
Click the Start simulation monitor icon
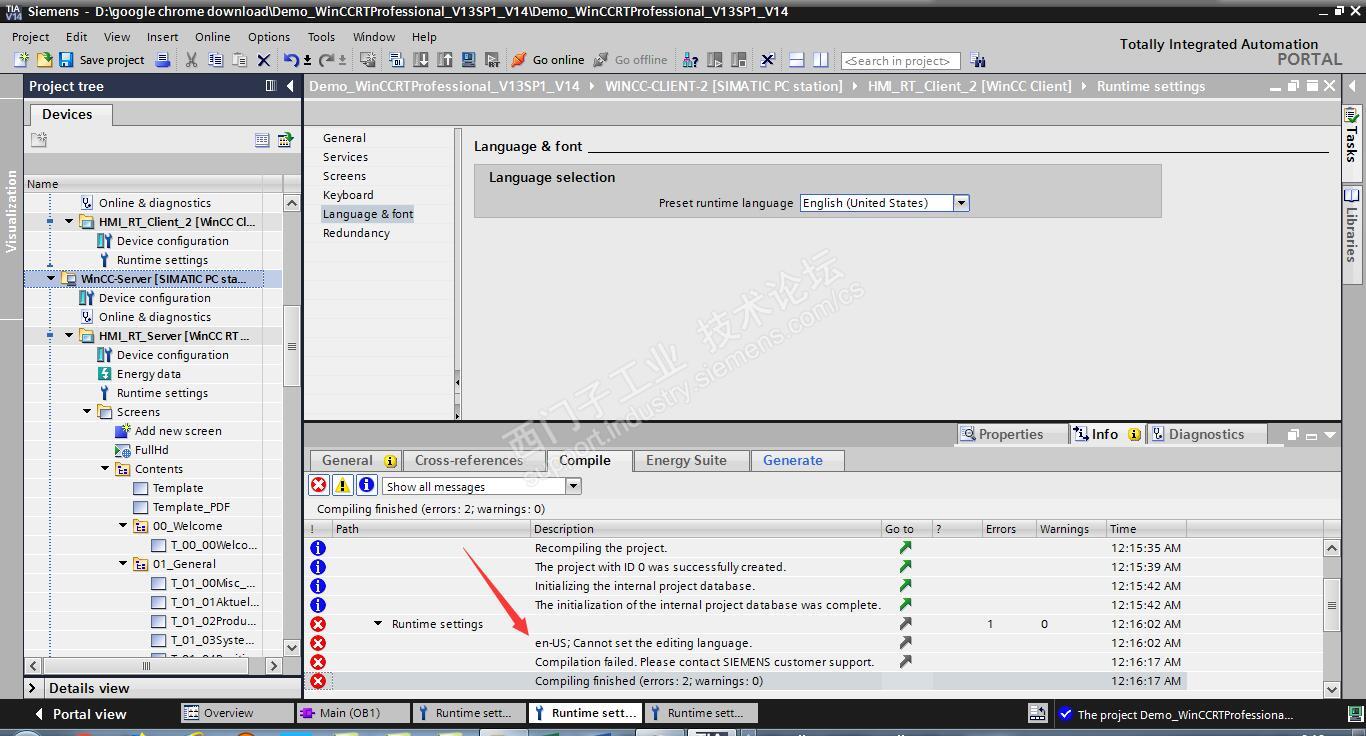pyautogui.click(x=468, y=60)
